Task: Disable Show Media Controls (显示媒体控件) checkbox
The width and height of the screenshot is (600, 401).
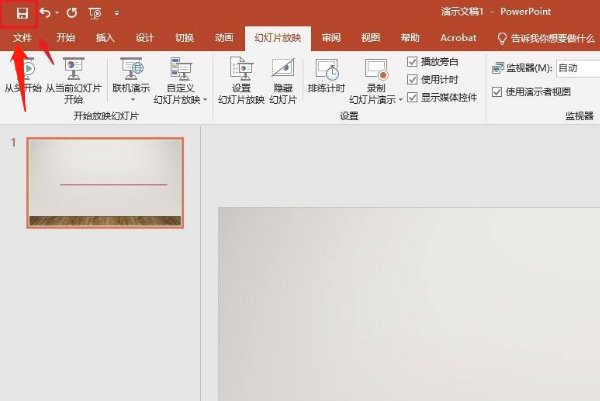Action: (413, 96)
